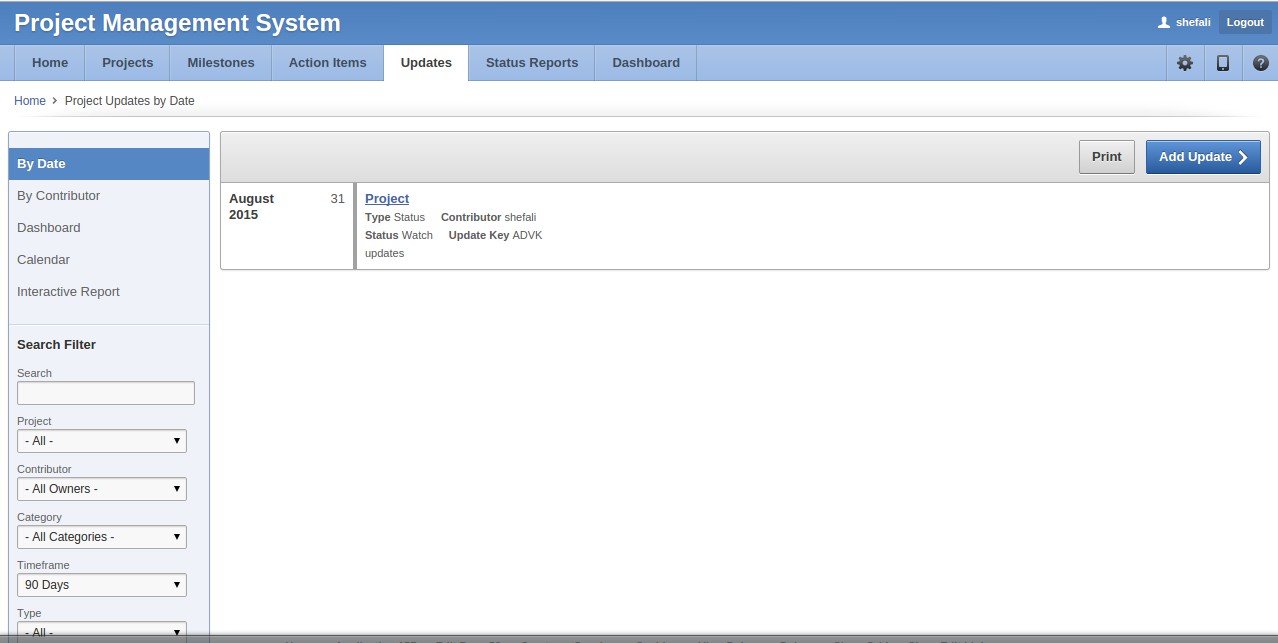Open the Status Reports tab
The width and height of the screenshot is (1278, 643).
coord(532,63)
